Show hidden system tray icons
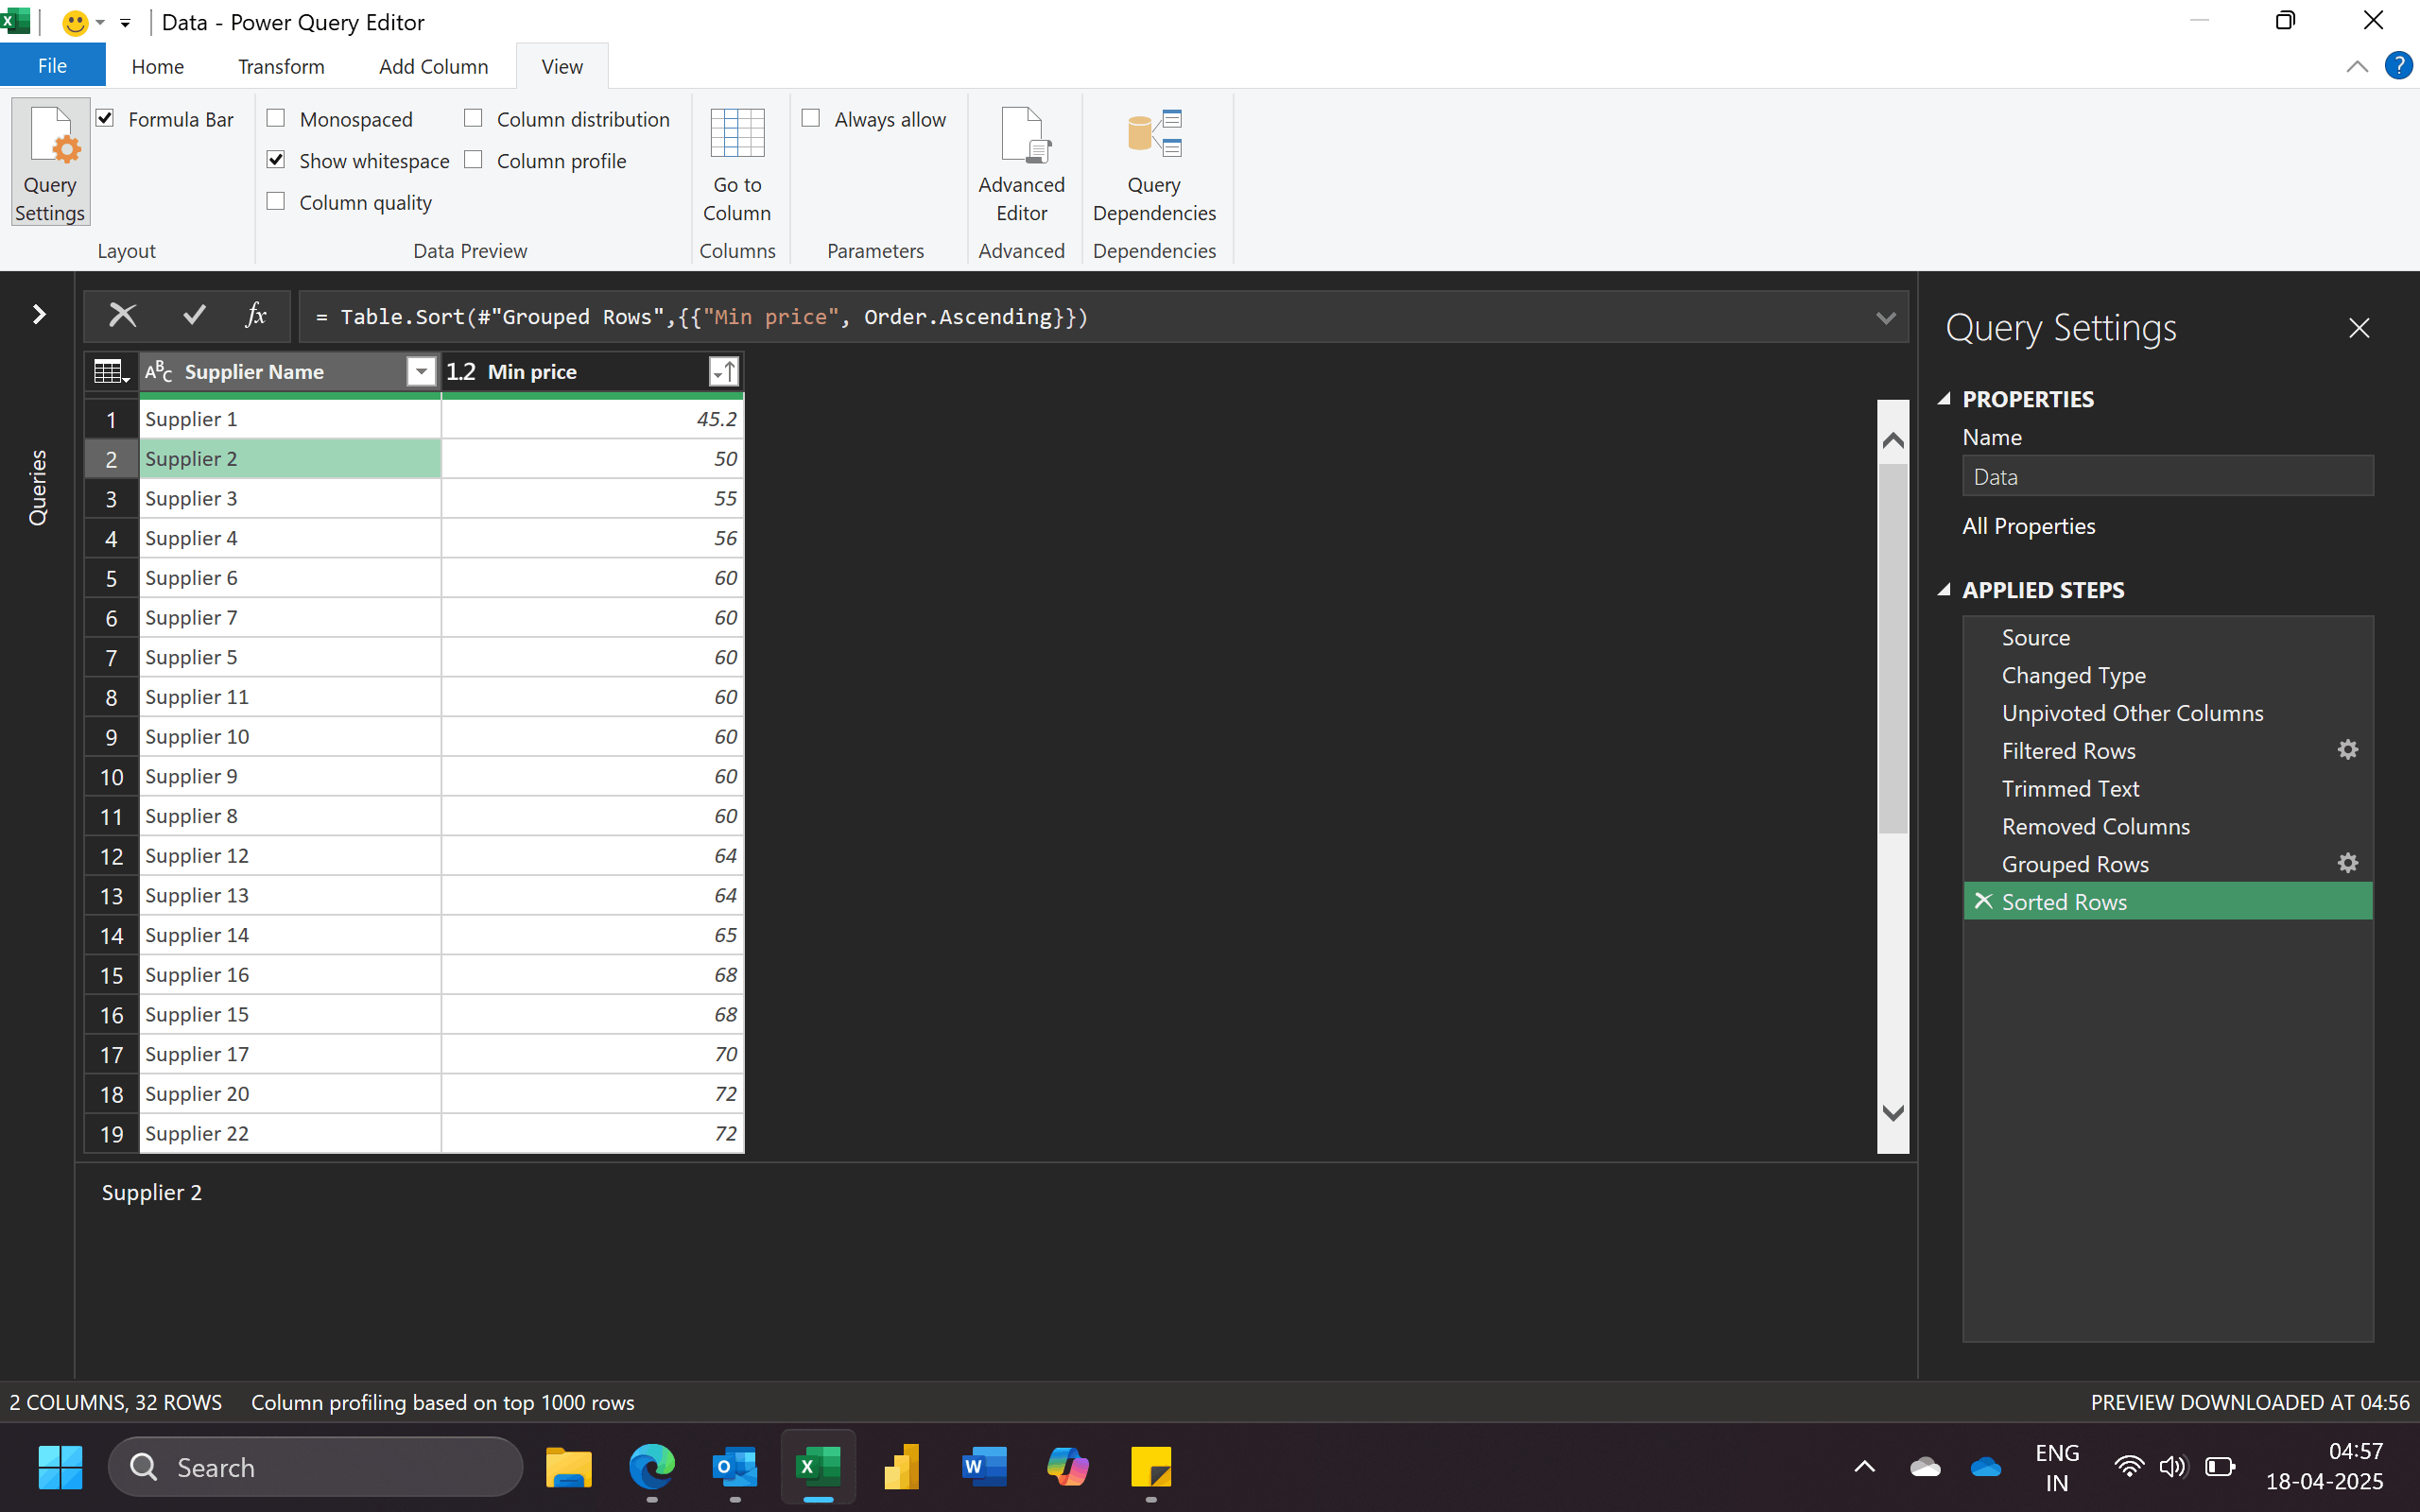 tap(1864, 1467)
